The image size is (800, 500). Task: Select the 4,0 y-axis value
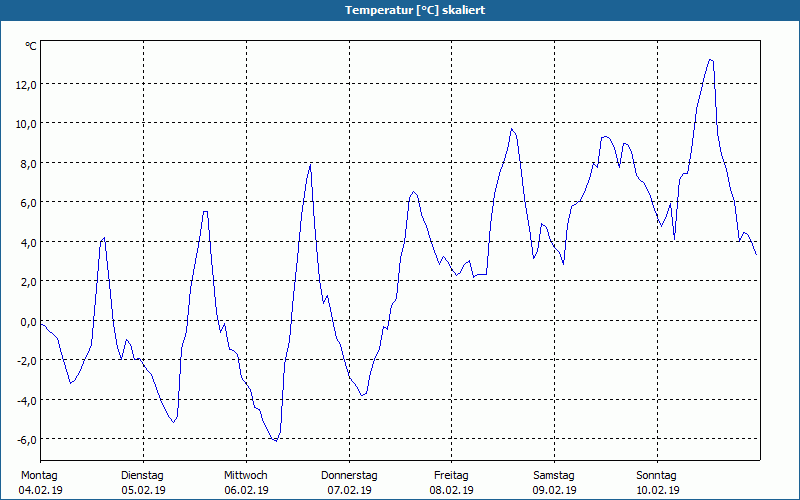click(x=28, y=243)
